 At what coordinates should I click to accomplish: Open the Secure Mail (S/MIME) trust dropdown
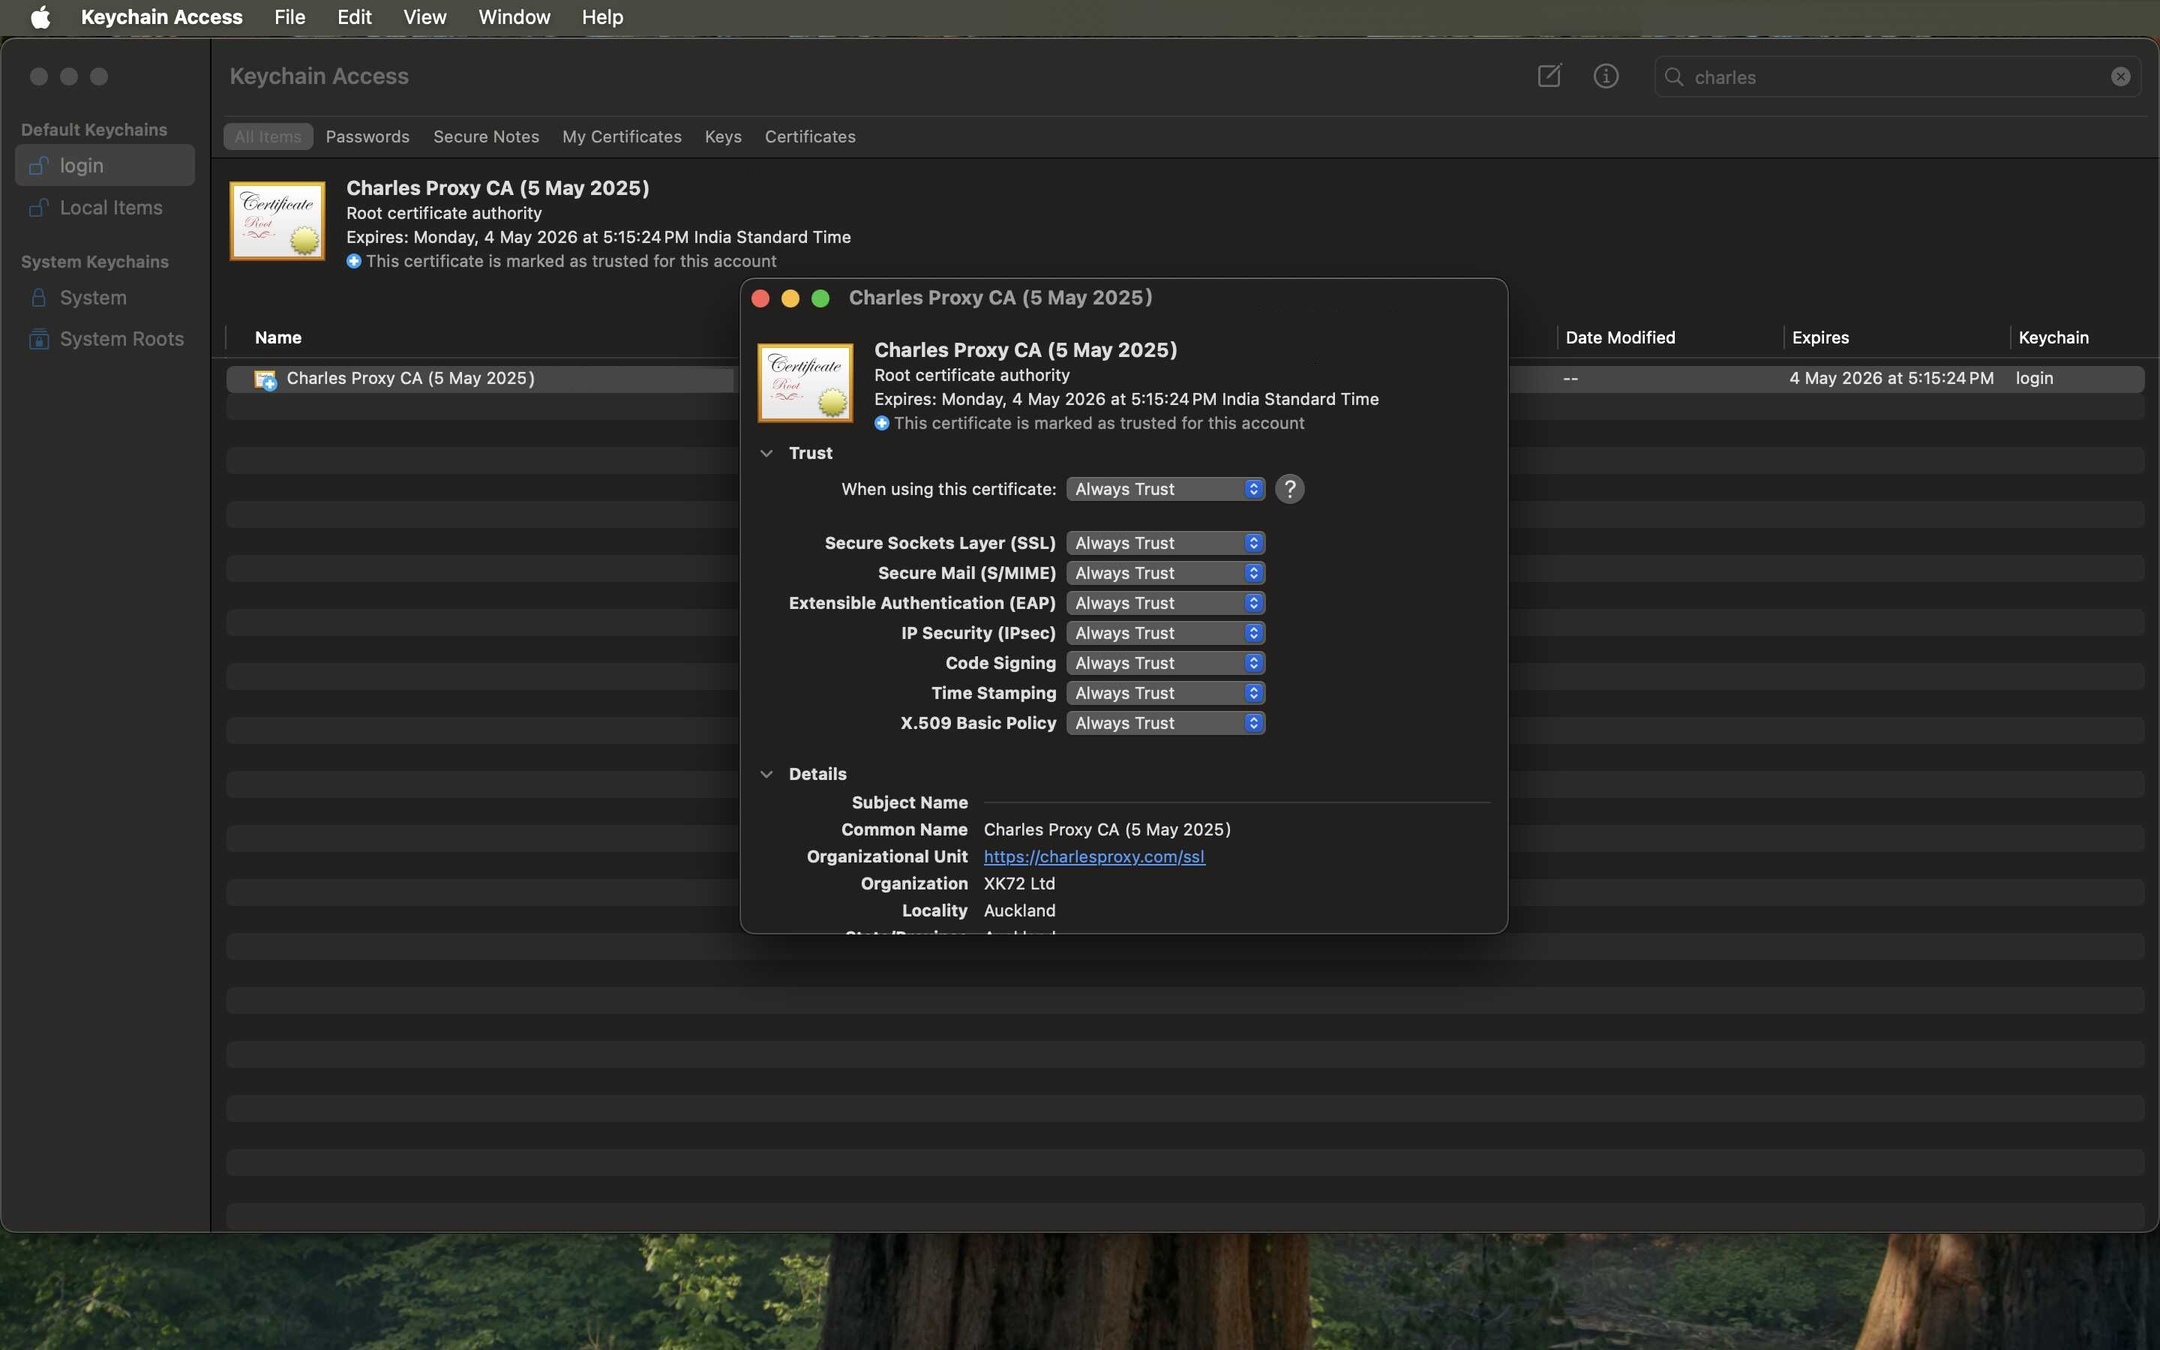tap(1165, 573)
